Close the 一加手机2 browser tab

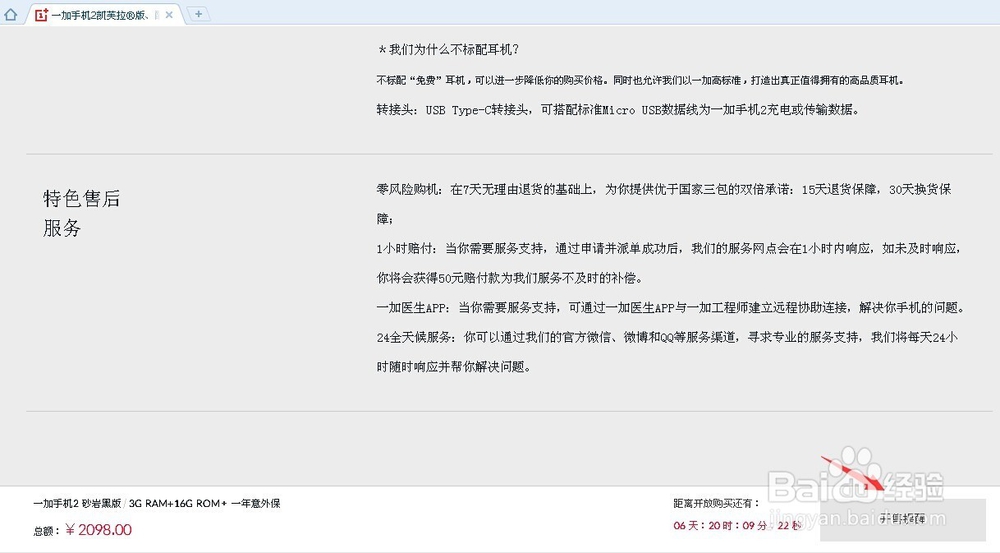[x=169, y=15]
